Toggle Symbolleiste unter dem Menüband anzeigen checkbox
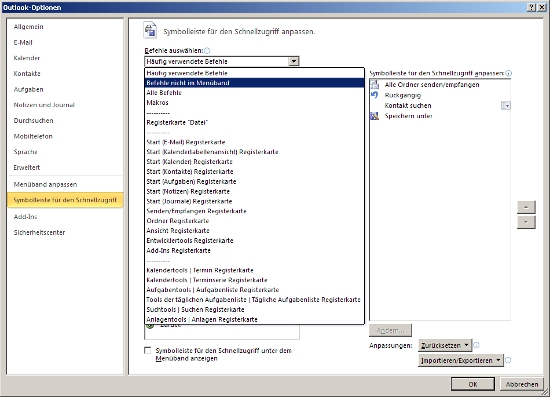Screen dimensions: 550x397 click(x=148, y=350)
